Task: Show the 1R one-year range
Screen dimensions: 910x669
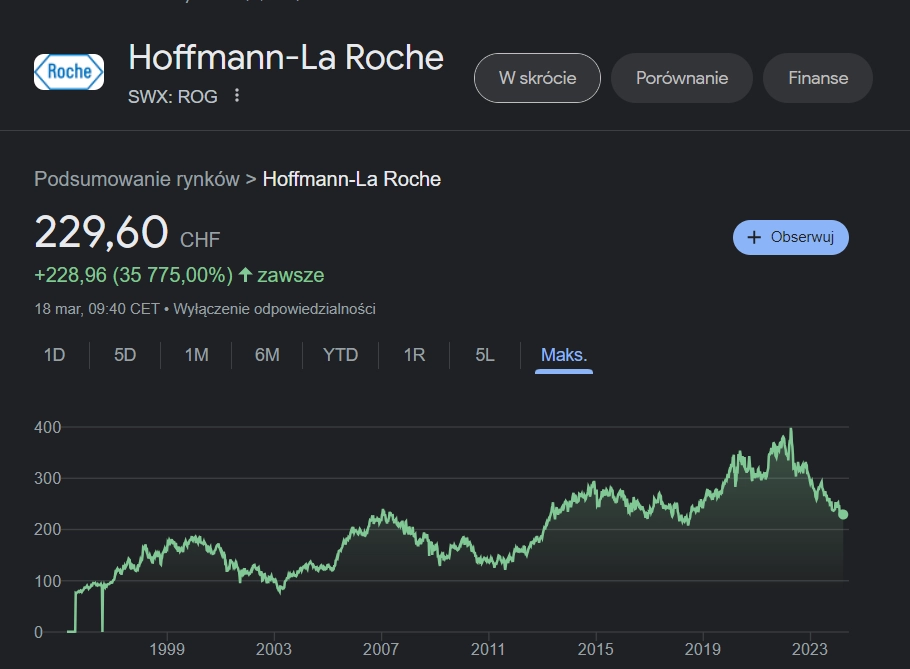Action: [x=414, y=355]
